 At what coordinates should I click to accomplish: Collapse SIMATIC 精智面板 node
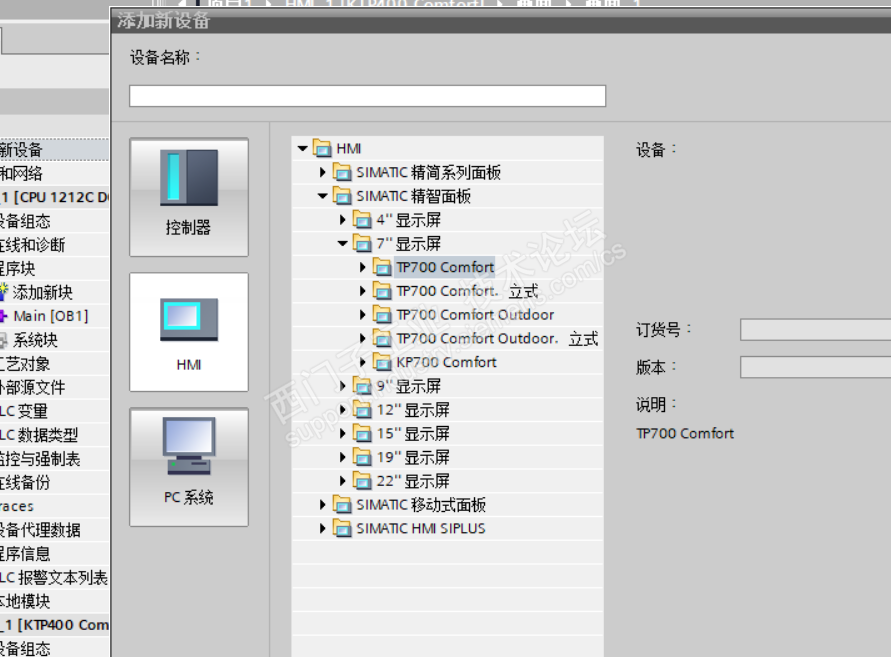click(x=323, y=196)
